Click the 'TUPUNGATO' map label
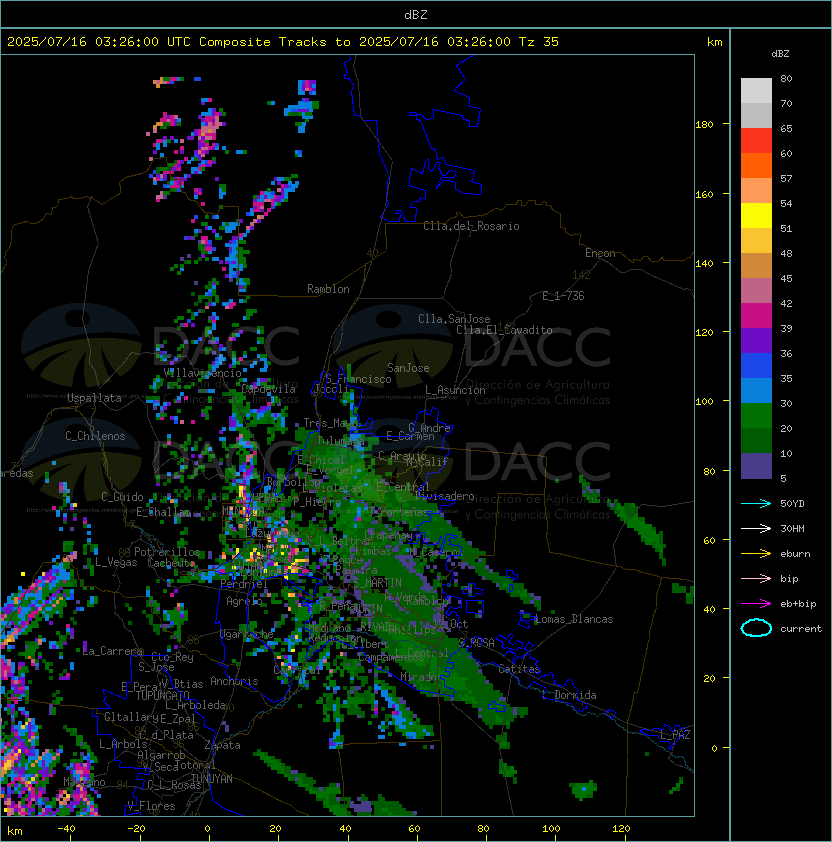 tap(162, 696)
